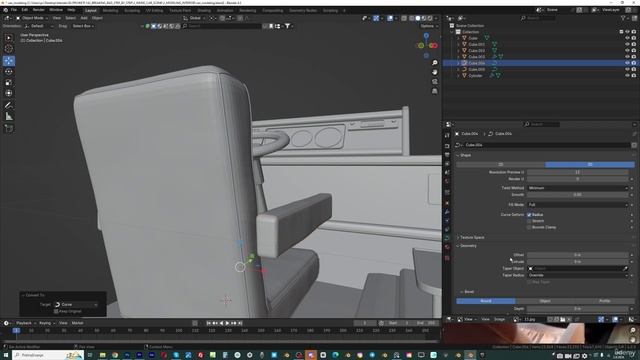Open the File menu
Image resolution: width=640 pixels, height=360 pixels.
pyautogui.click(x=13, y=10)
